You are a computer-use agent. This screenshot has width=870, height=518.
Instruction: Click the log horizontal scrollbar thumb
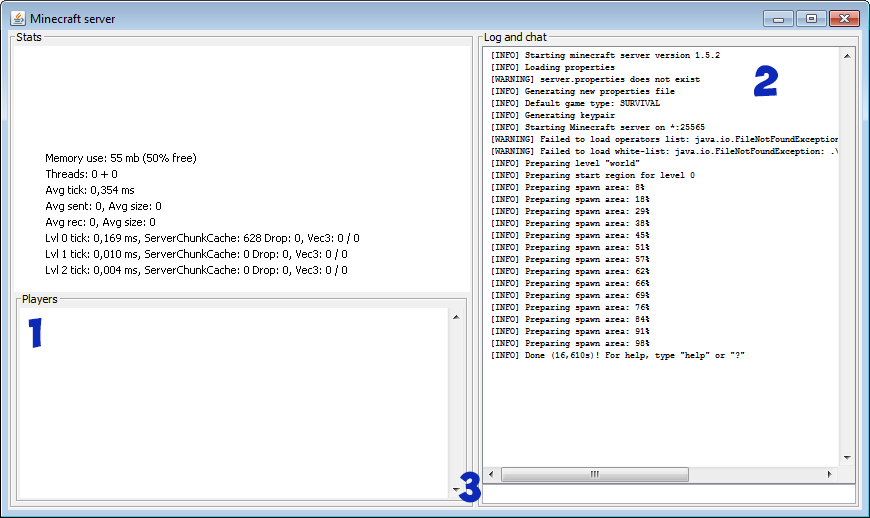[595, 474]
